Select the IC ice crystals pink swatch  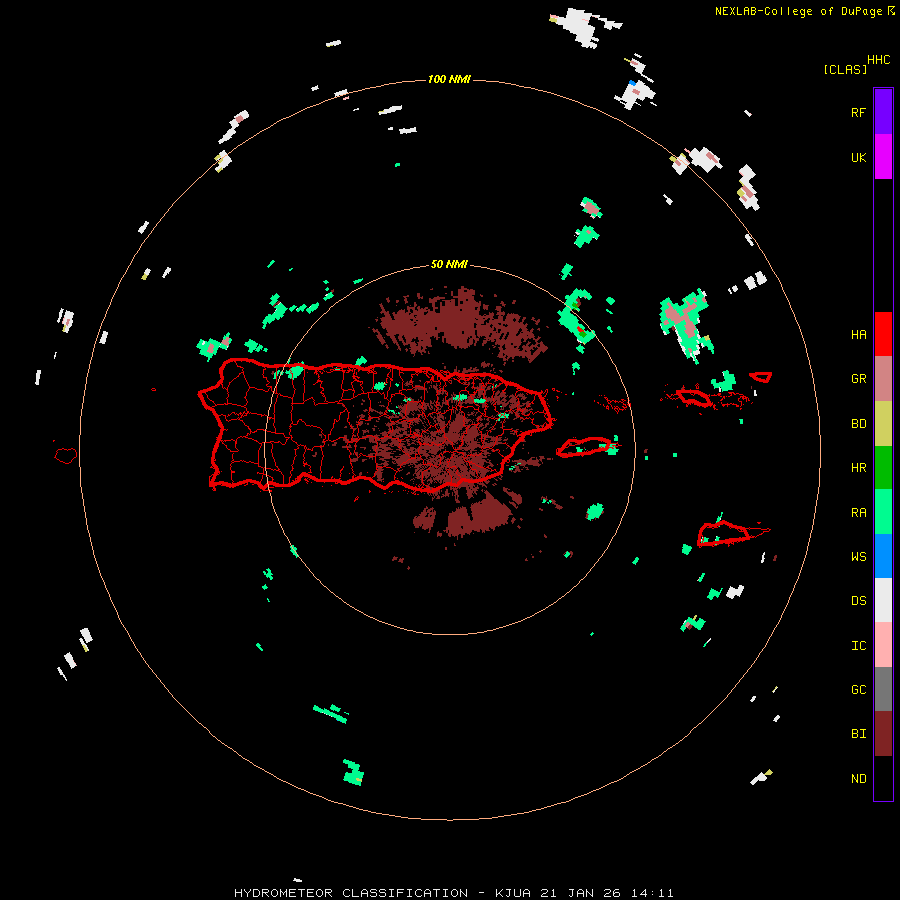883,645
